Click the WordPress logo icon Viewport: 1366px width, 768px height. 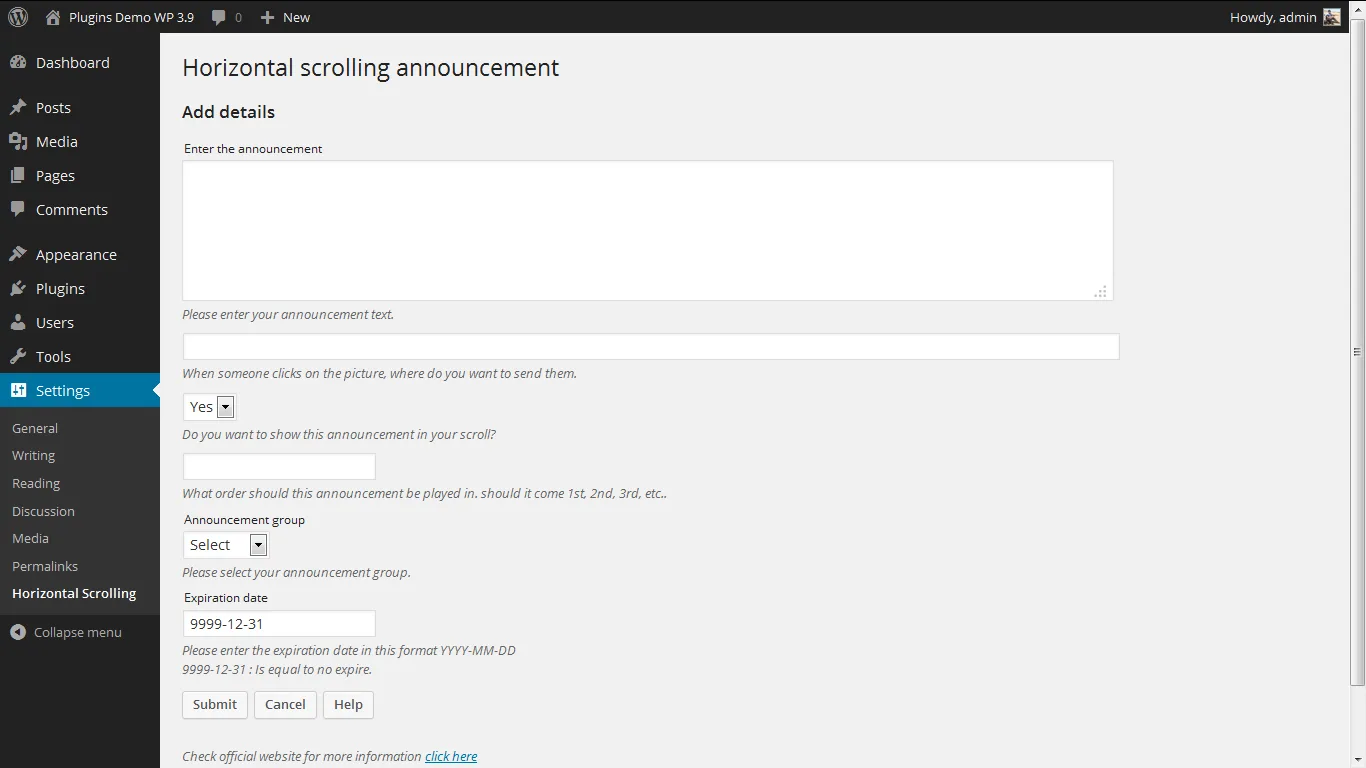click(x=18, y=17)
